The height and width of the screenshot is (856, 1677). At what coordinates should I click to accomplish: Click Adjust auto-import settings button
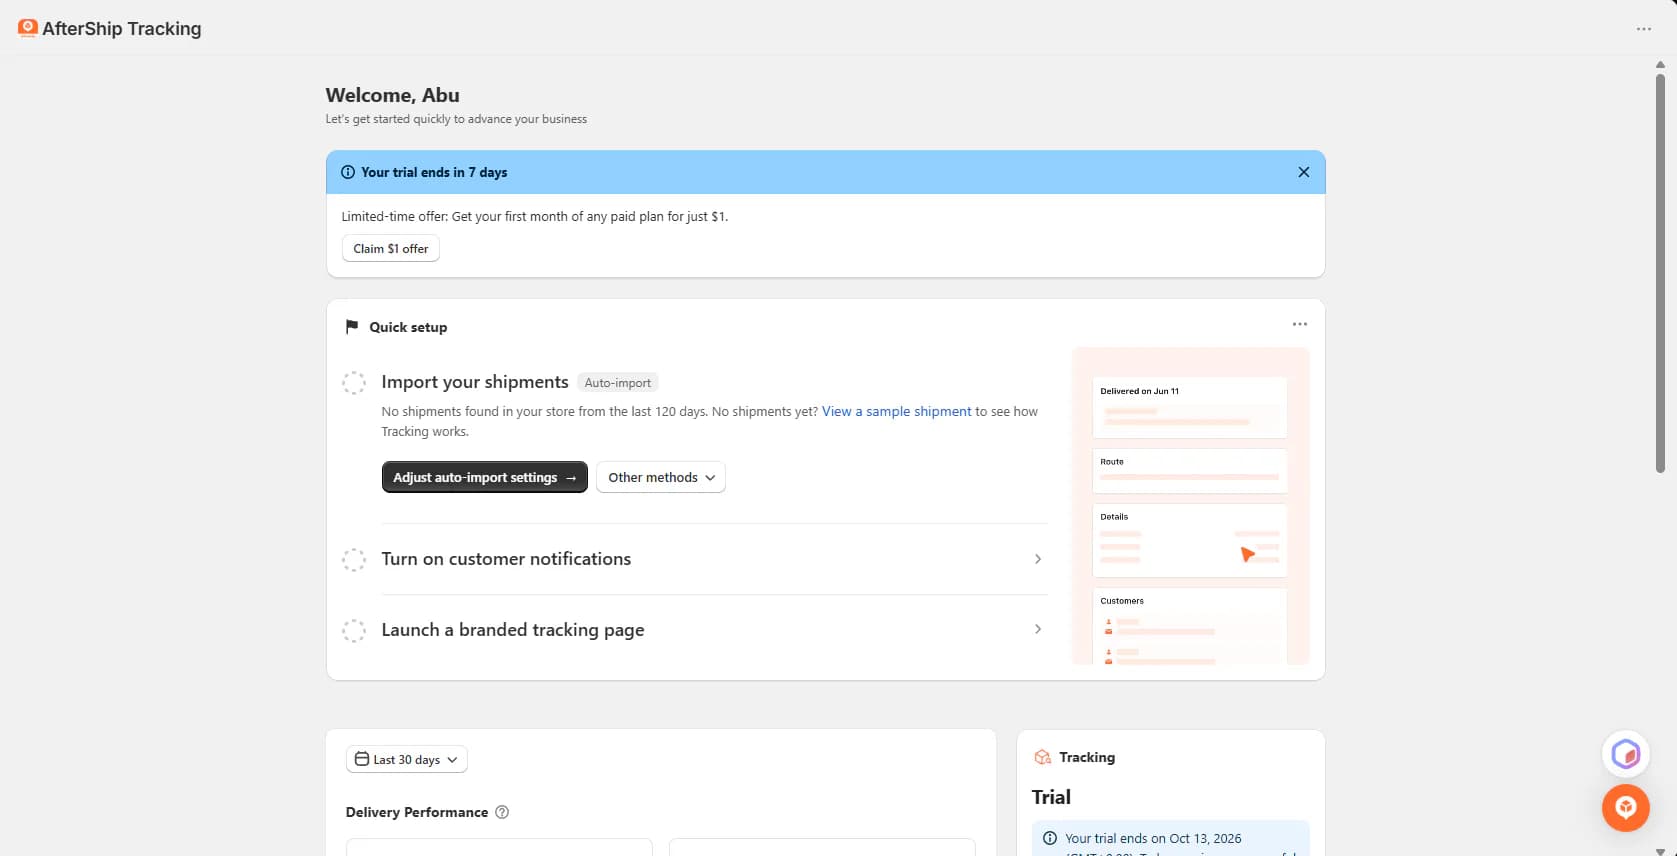(x=485, y=477)
